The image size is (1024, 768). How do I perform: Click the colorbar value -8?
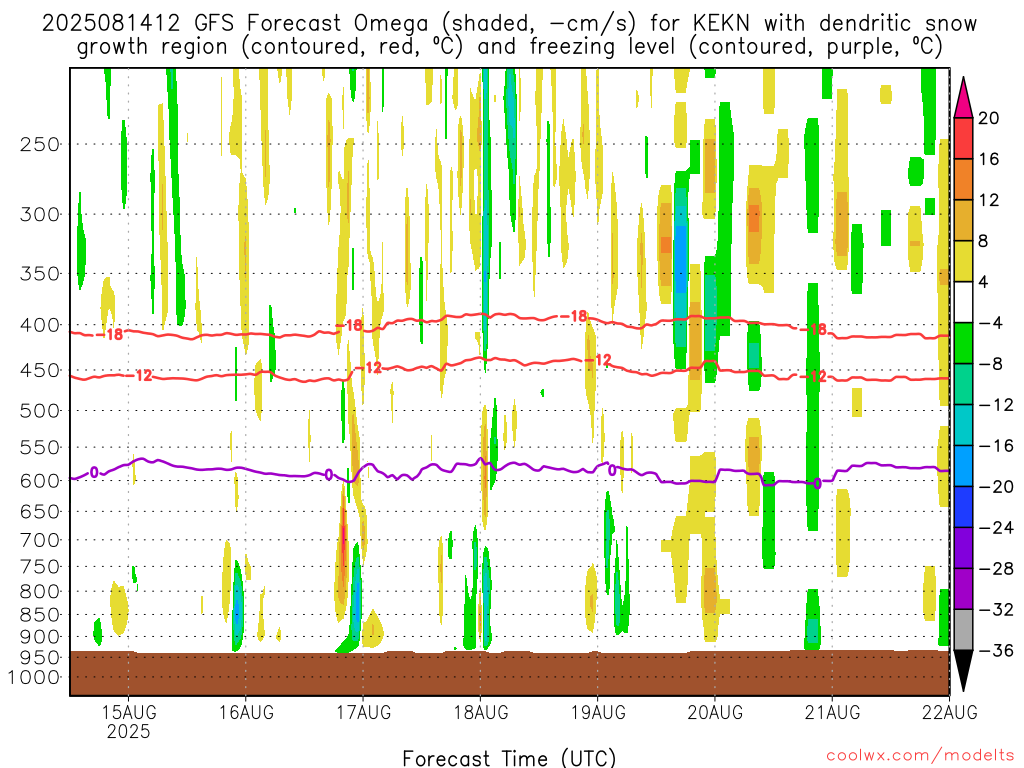point(991,364)
